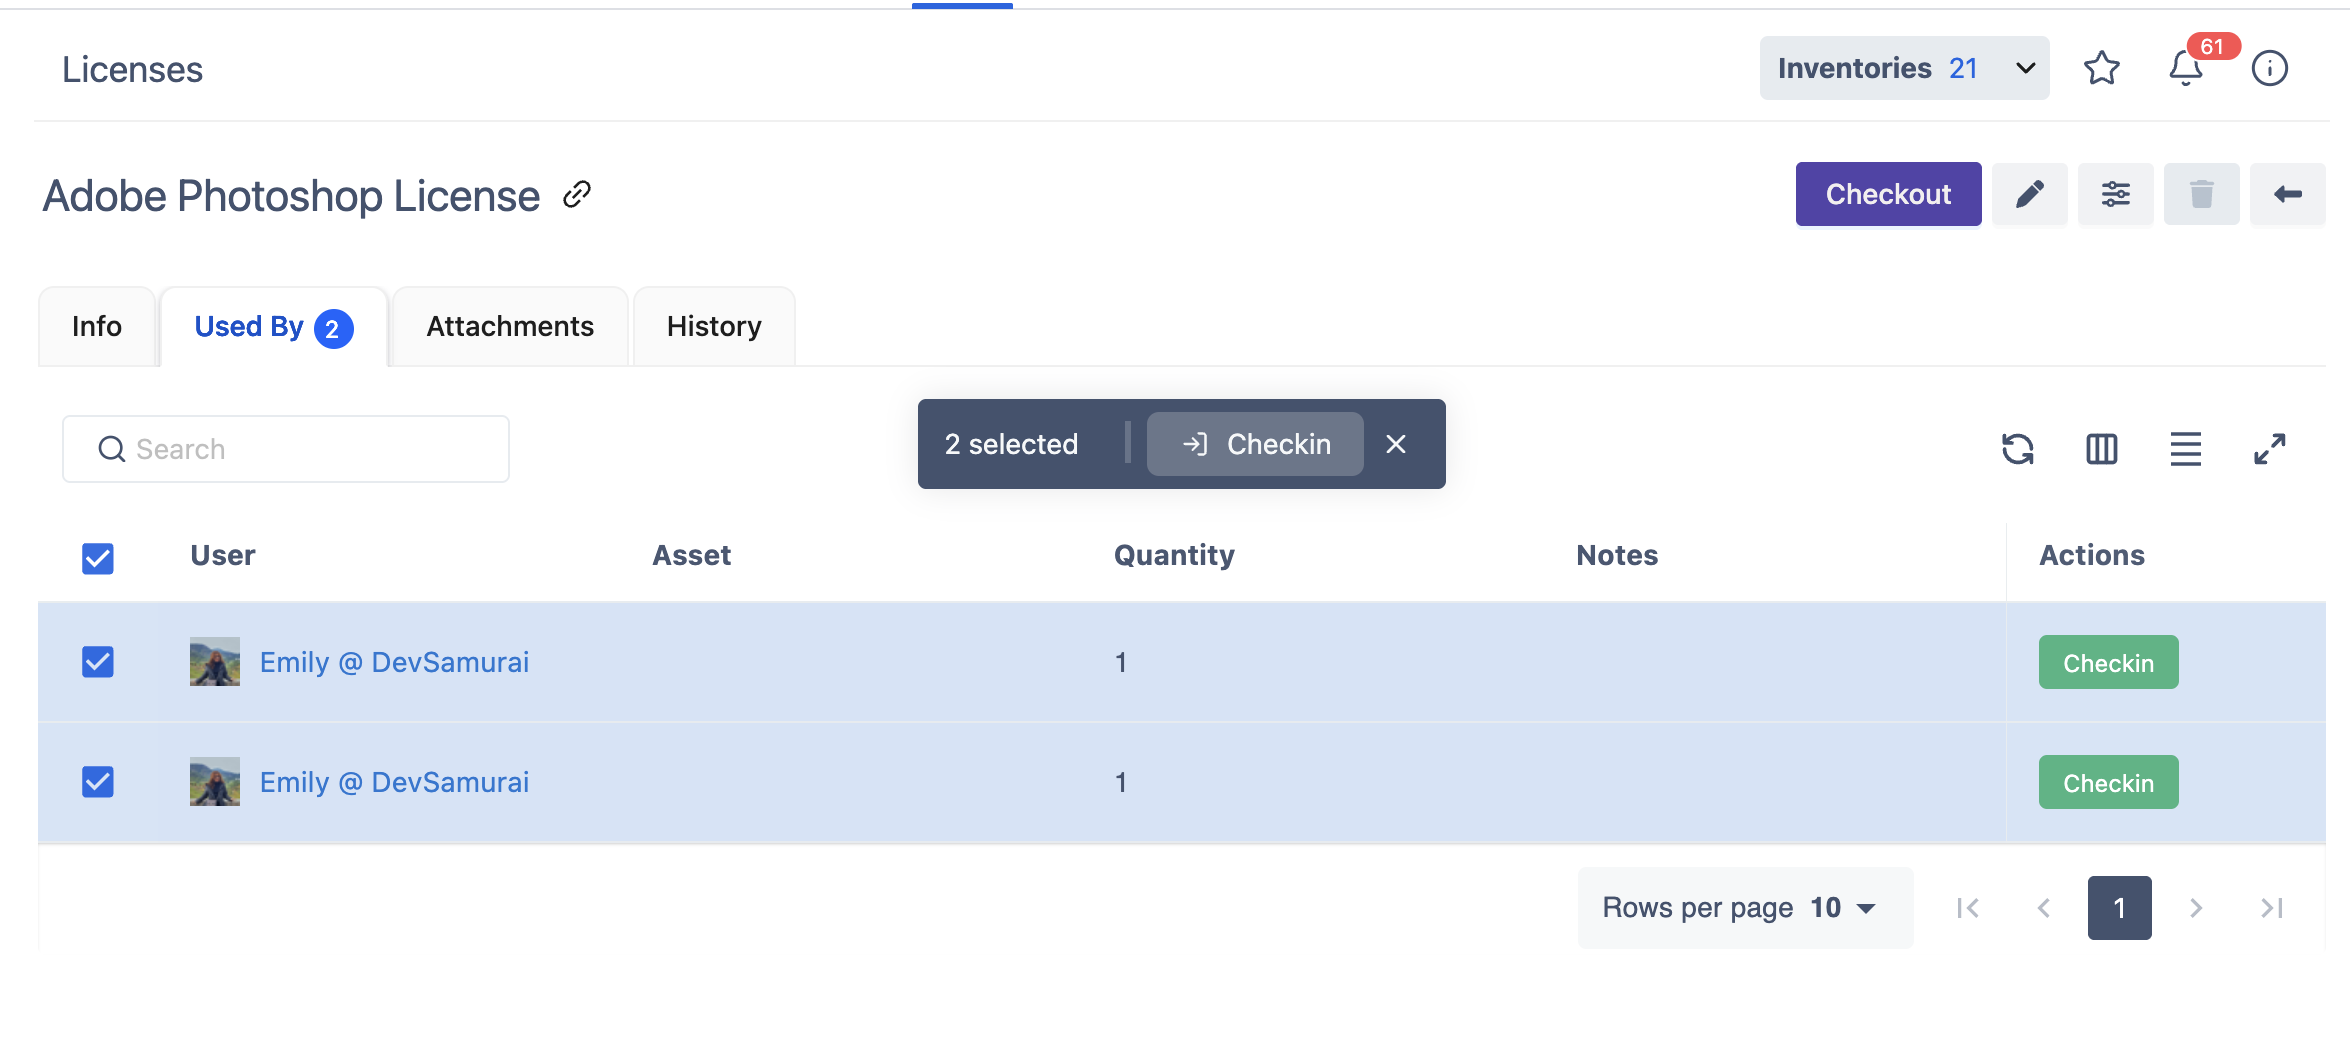
Task: Open the column visibility icon
Action: [2101, 449]
